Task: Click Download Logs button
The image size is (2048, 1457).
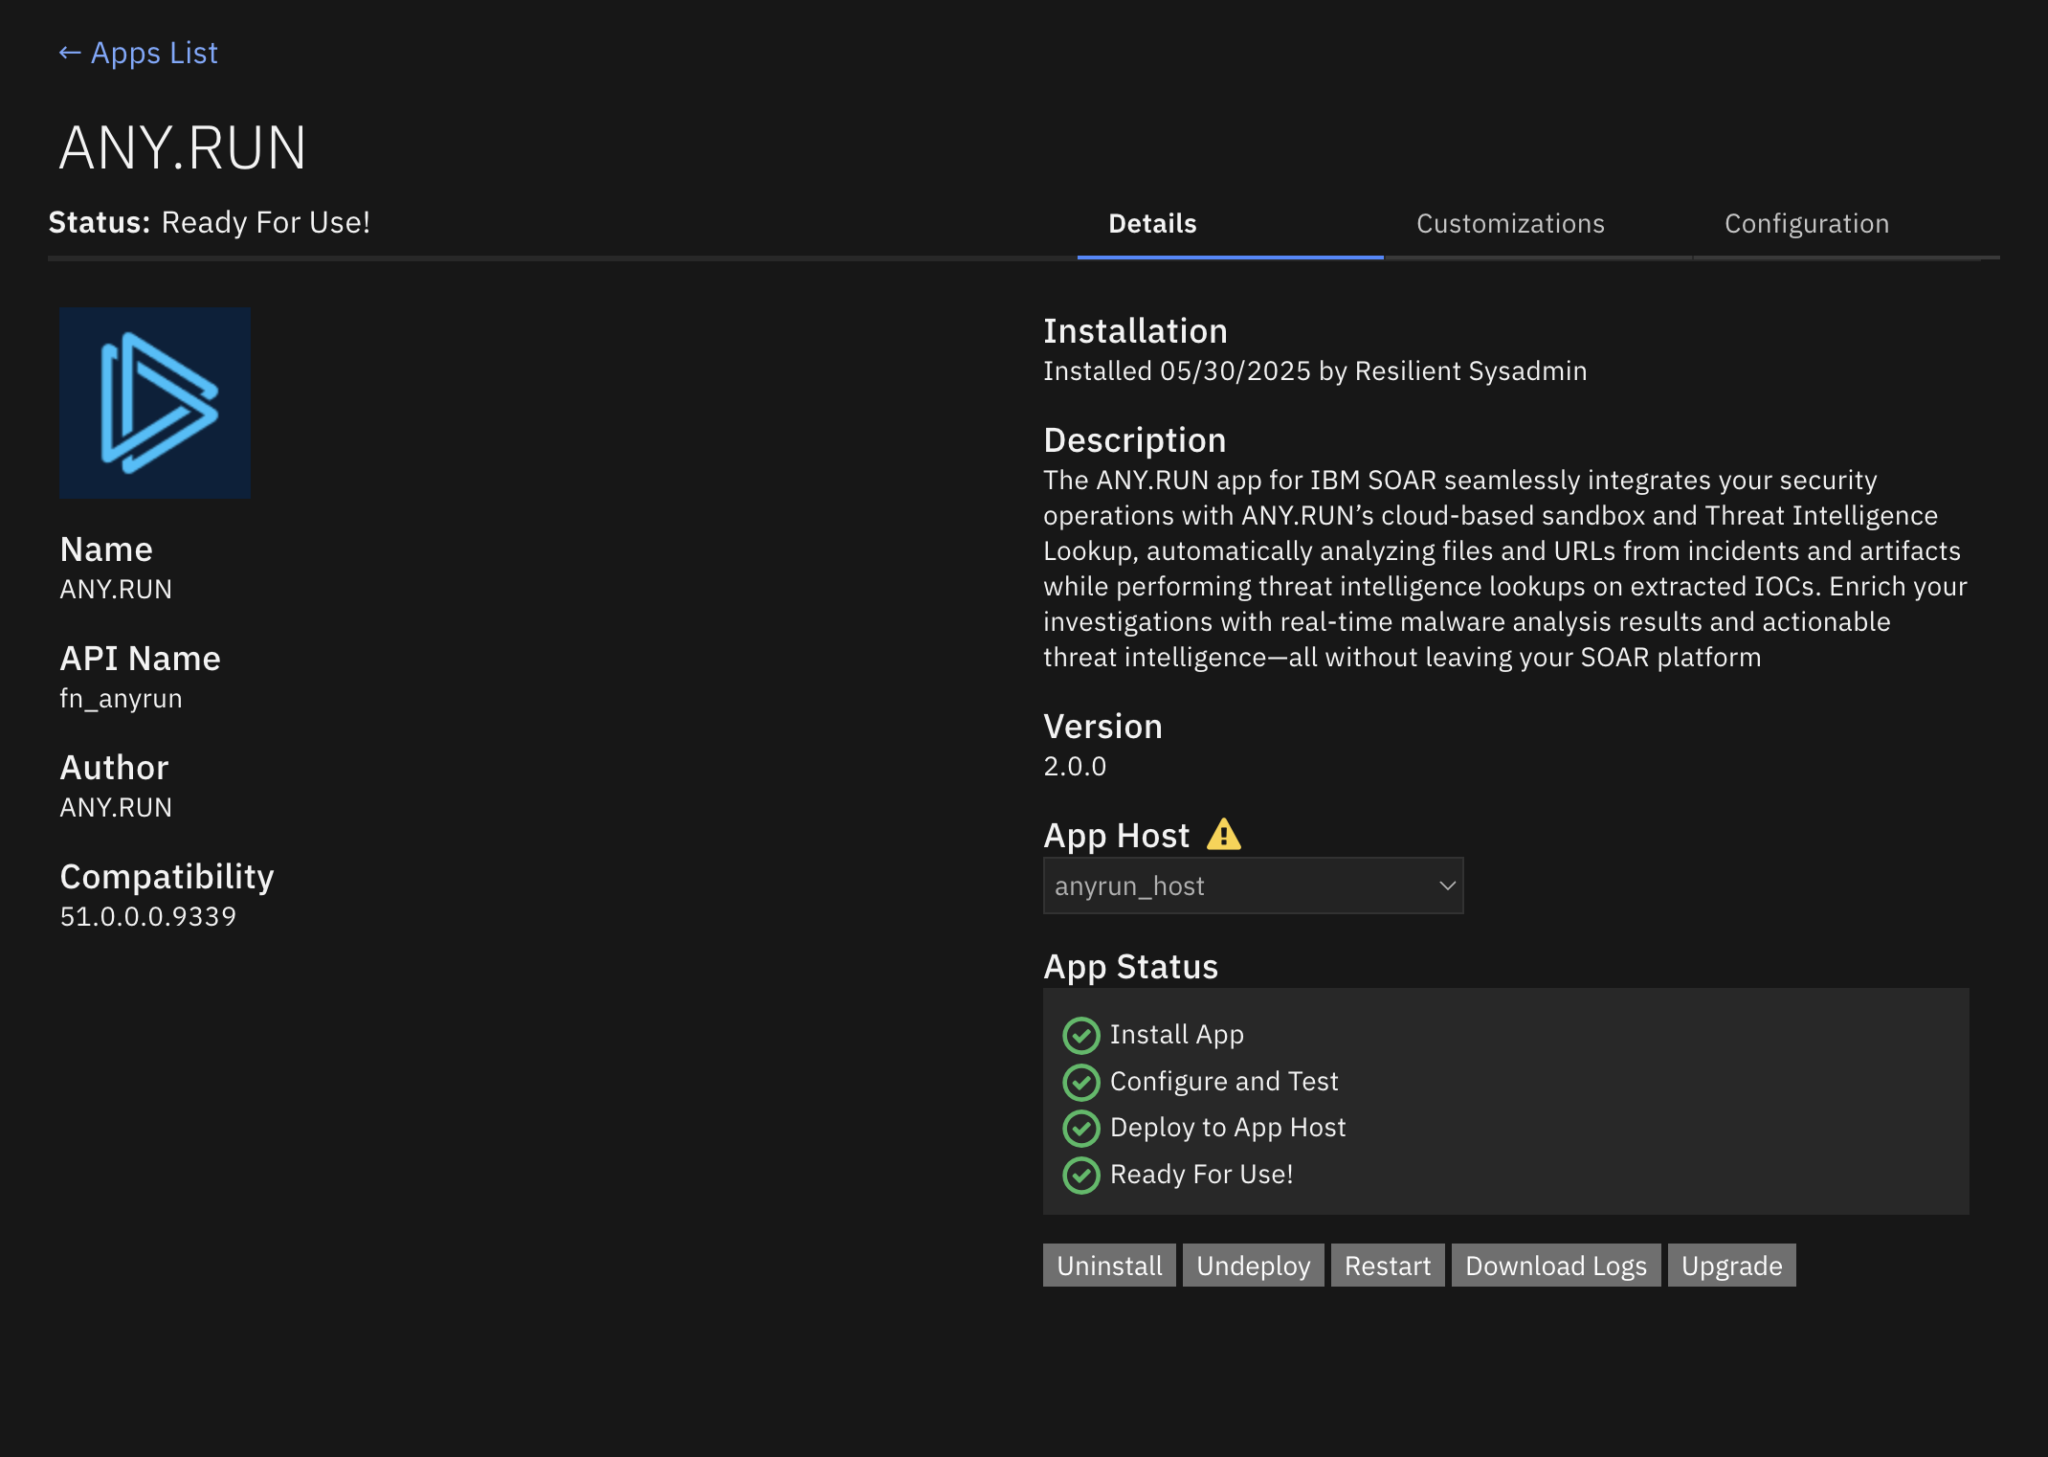Action: 1555,1266
